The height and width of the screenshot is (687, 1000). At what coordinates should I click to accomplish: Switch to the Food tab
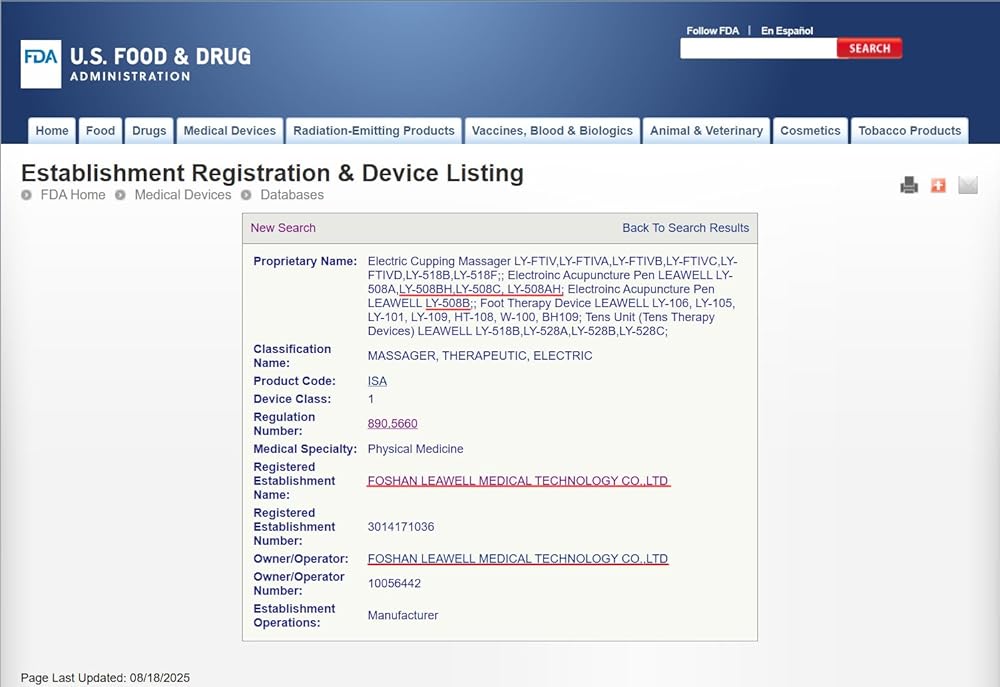[x=100, y=131]
